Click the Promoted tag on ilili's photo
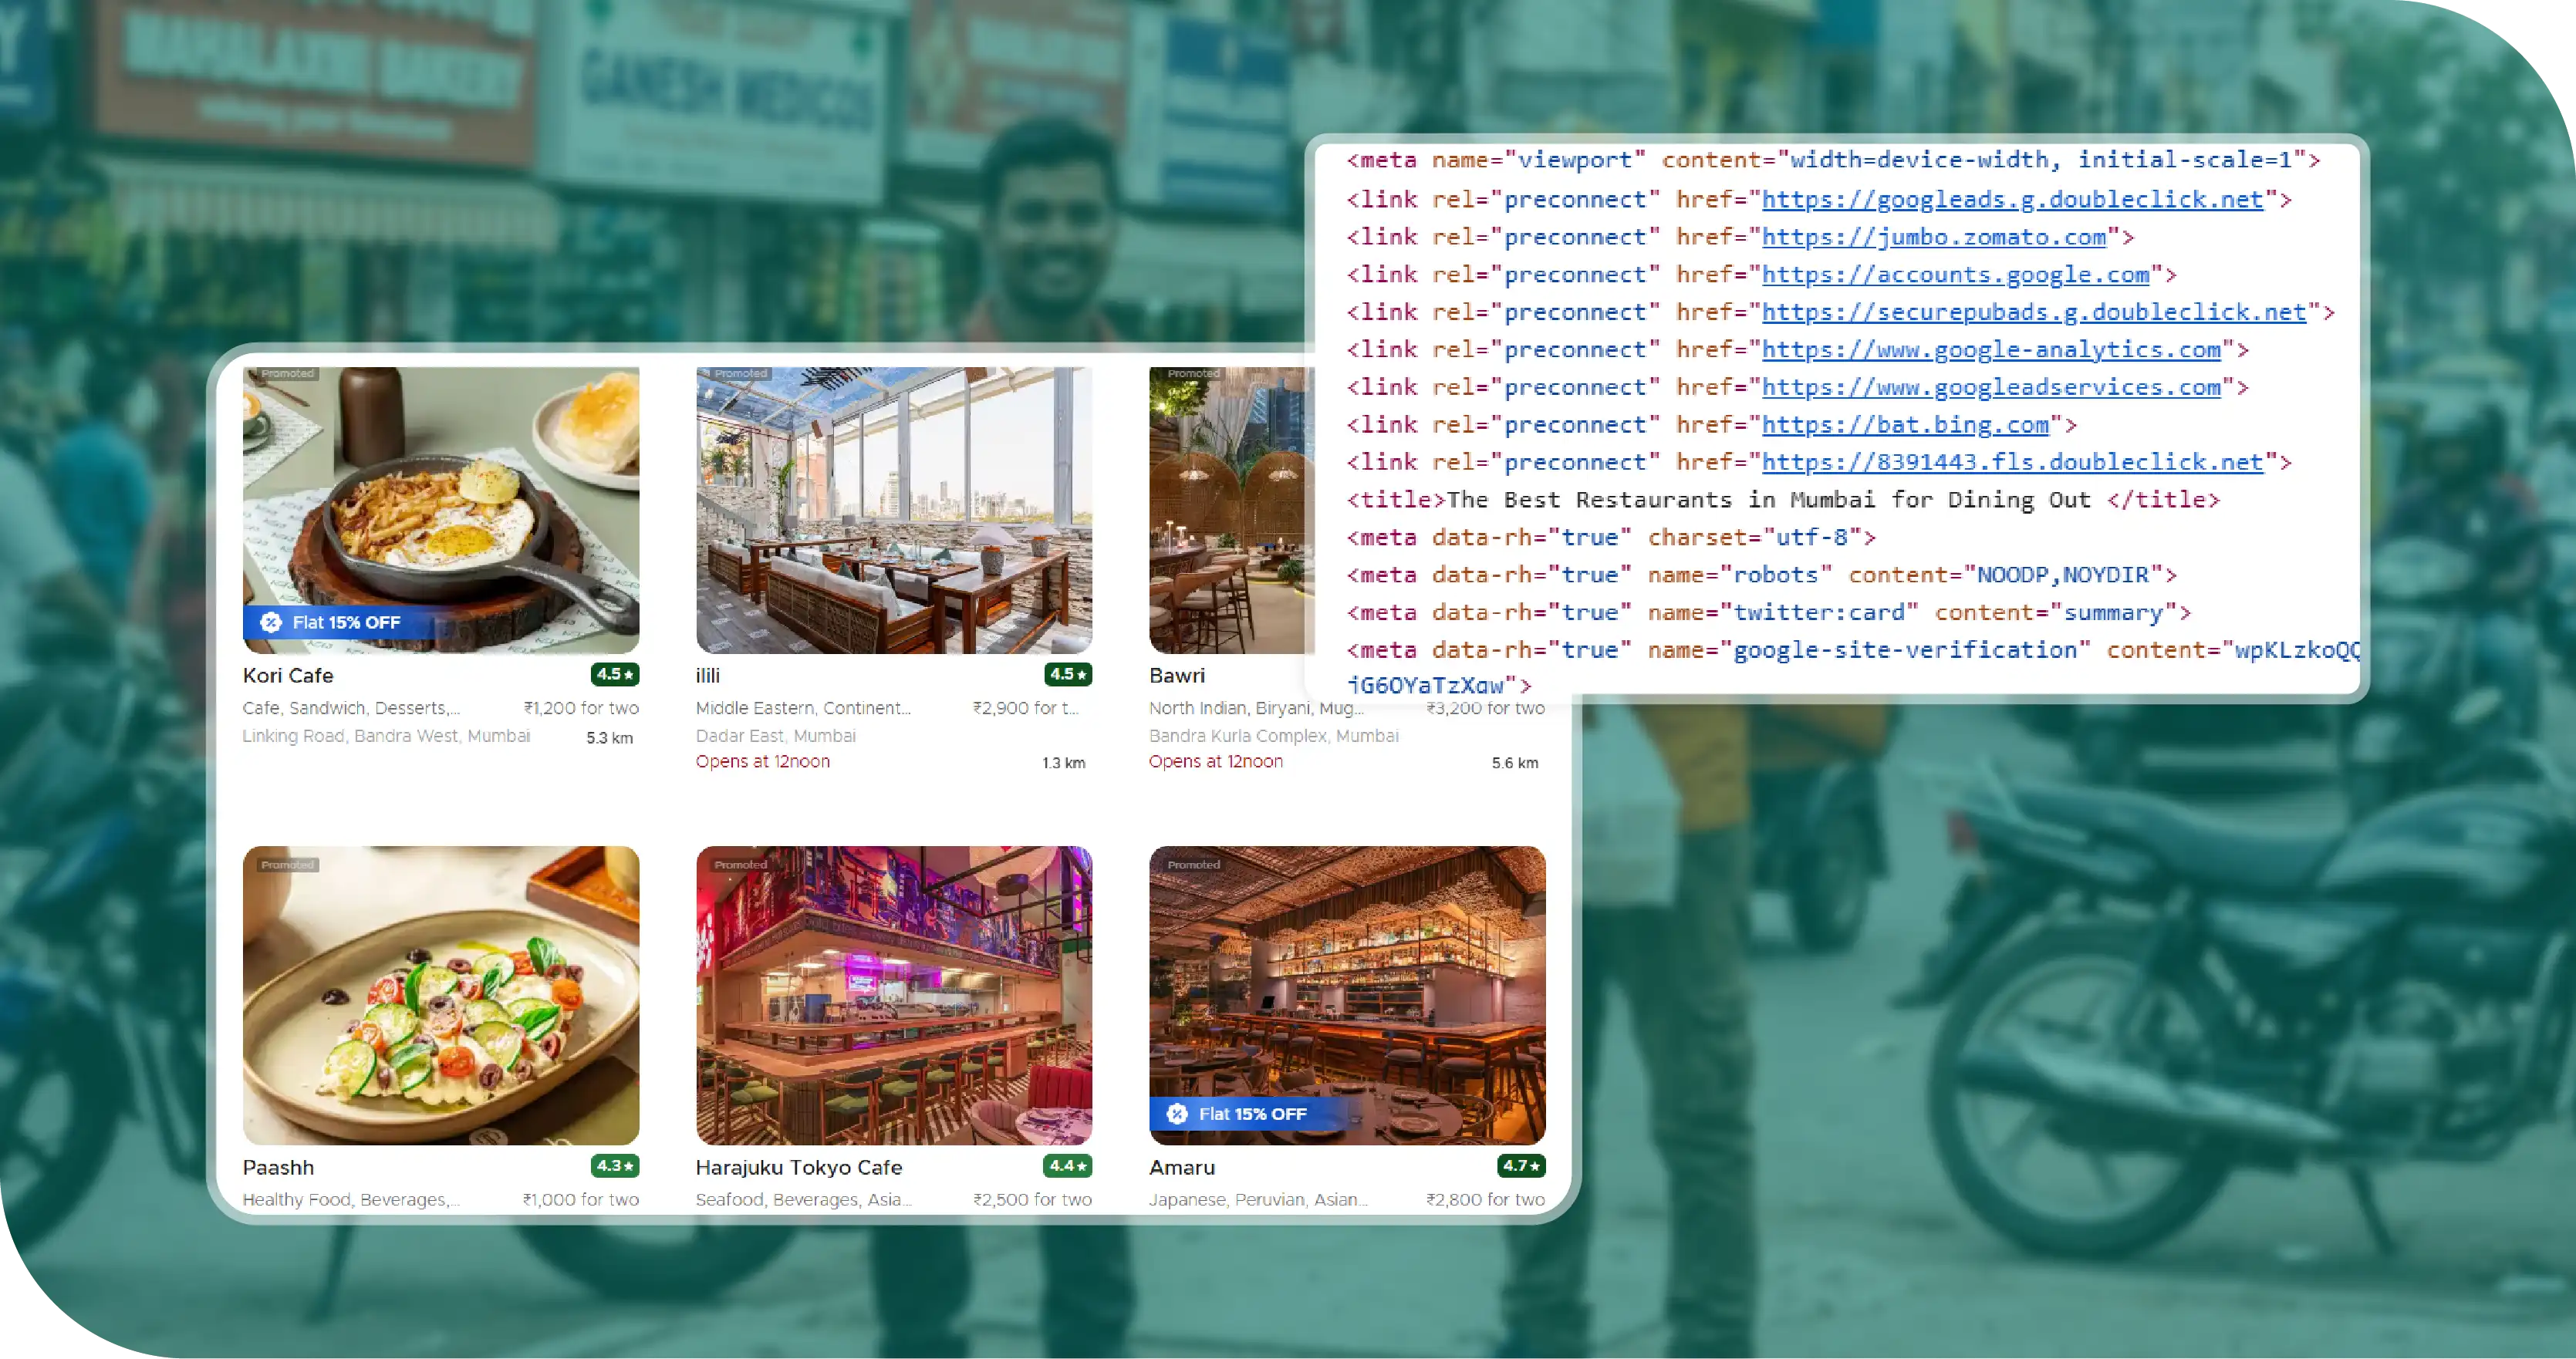 point(740,374)
